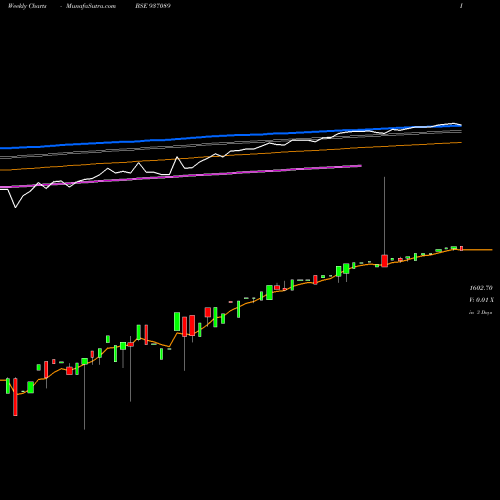The image size is (500, 500).
Task: Click the "MunafaSutra.com" label
Action: point(91,6)
